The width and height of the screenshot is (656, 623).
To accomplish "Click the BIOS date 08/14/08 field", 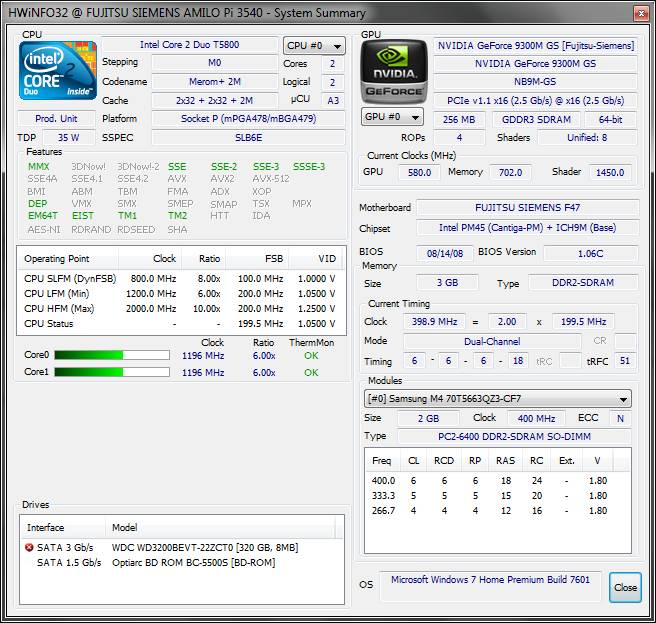I will tap(445, 254).
